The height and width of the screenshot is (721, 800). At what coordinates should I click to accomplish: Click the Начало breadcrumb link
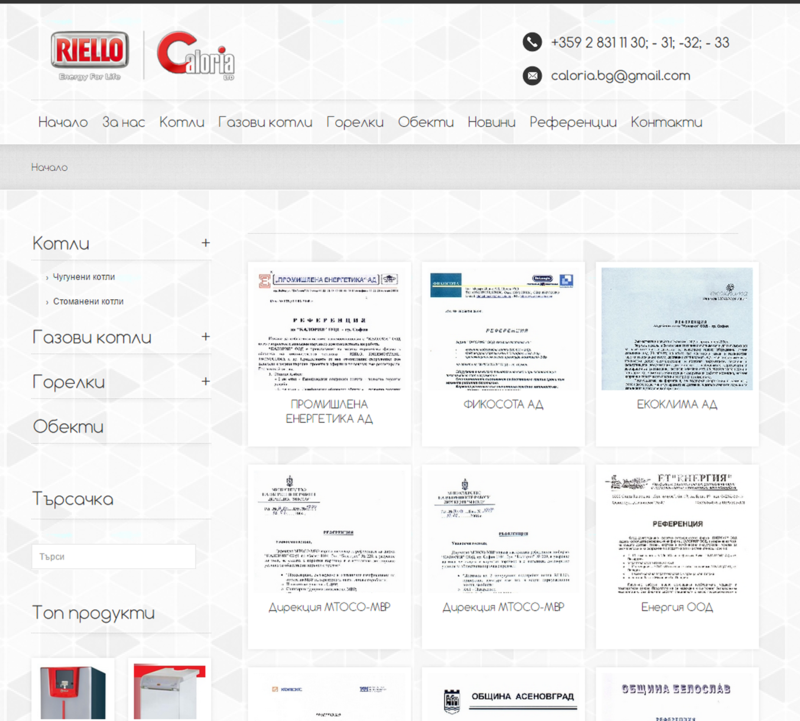(49, 167)
